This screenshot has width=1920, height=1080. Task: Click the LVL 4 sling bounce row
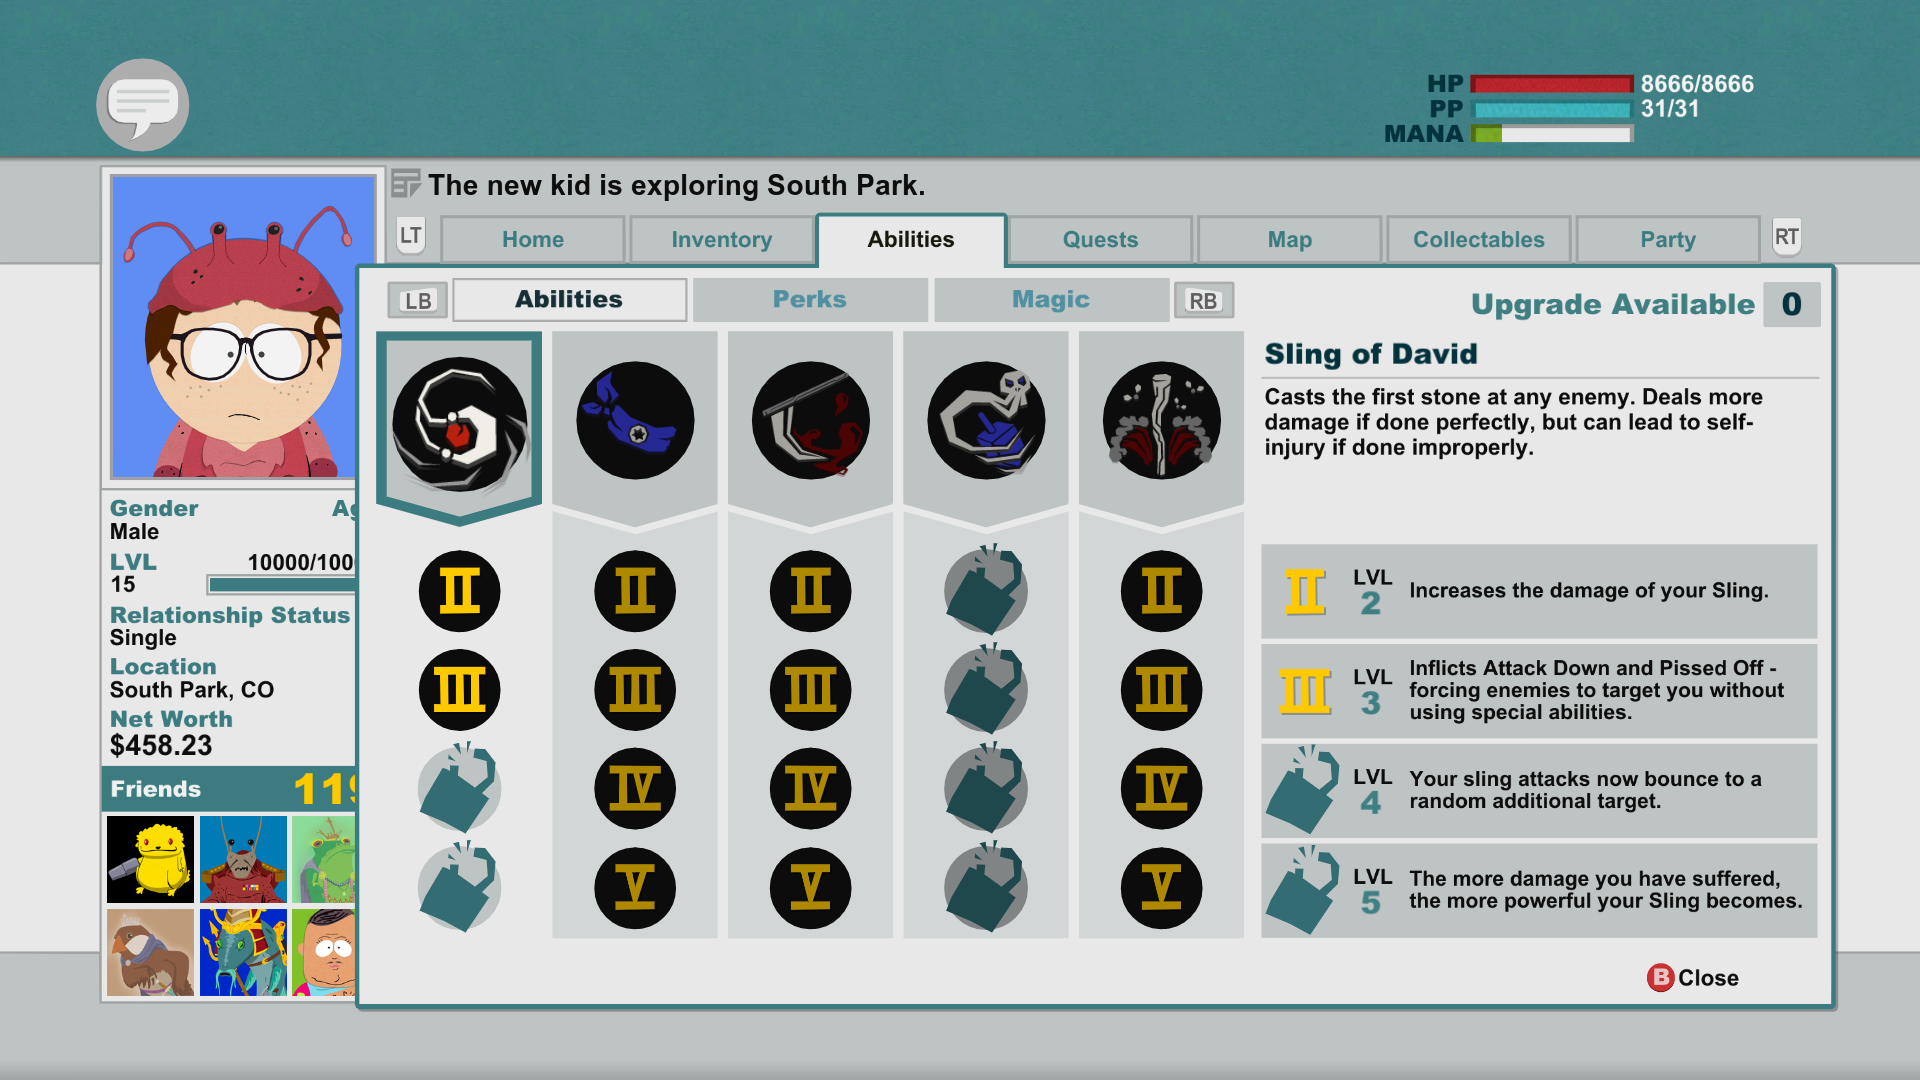[1539, 790]
